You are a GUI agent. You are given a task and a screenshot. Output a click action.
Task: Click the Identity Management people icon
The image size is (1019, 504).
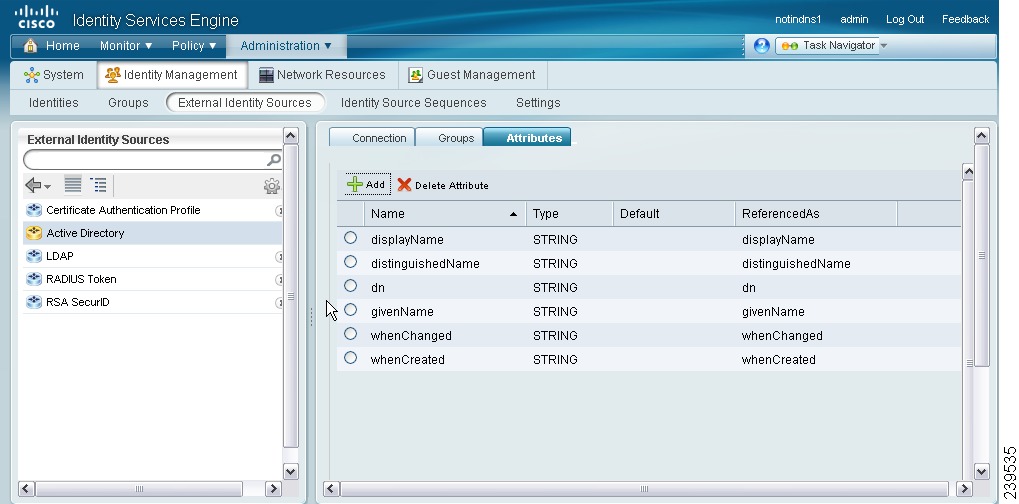click(113, 75)
